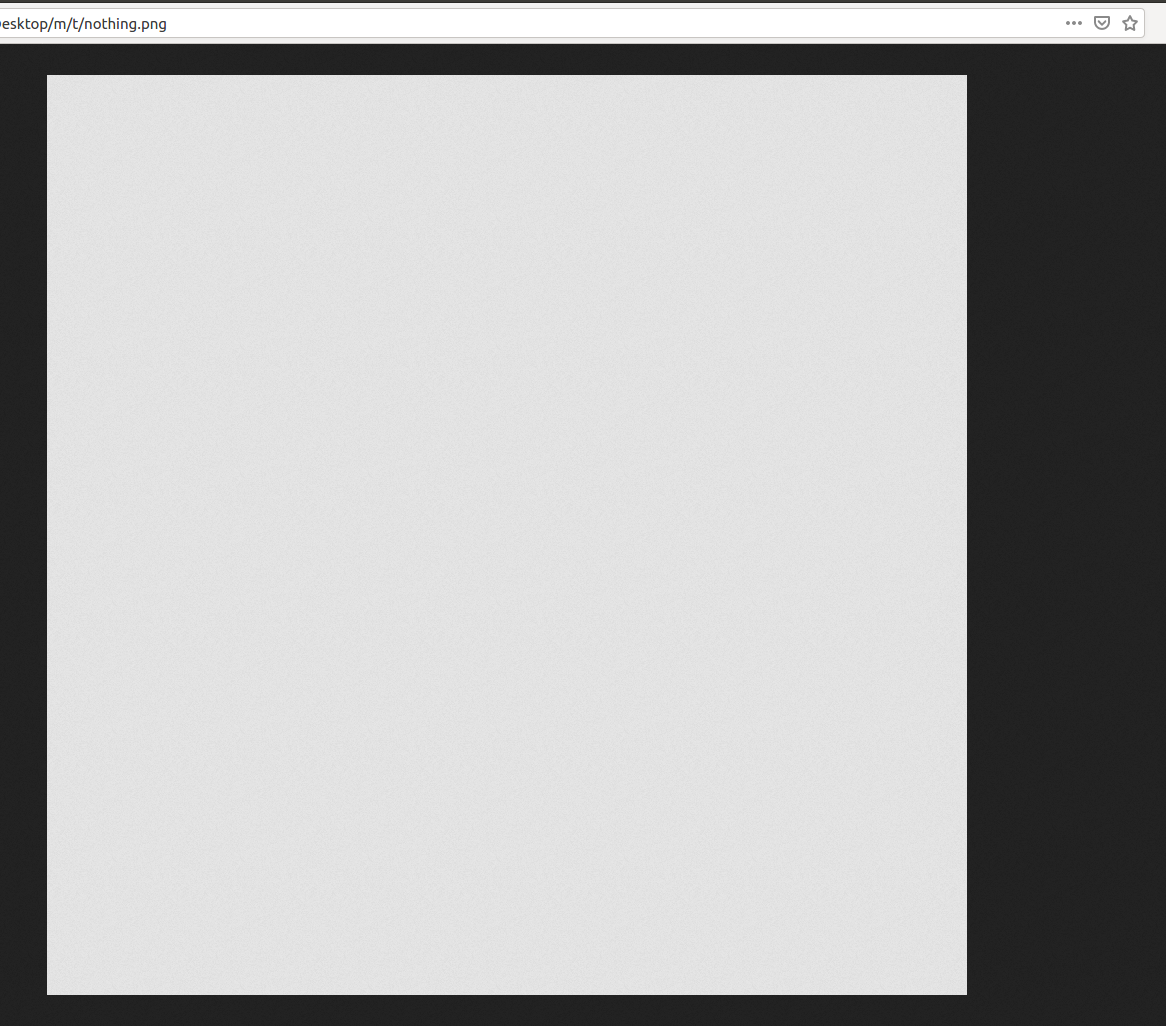Open the page actions three-dot menu

click(1073, 23)
